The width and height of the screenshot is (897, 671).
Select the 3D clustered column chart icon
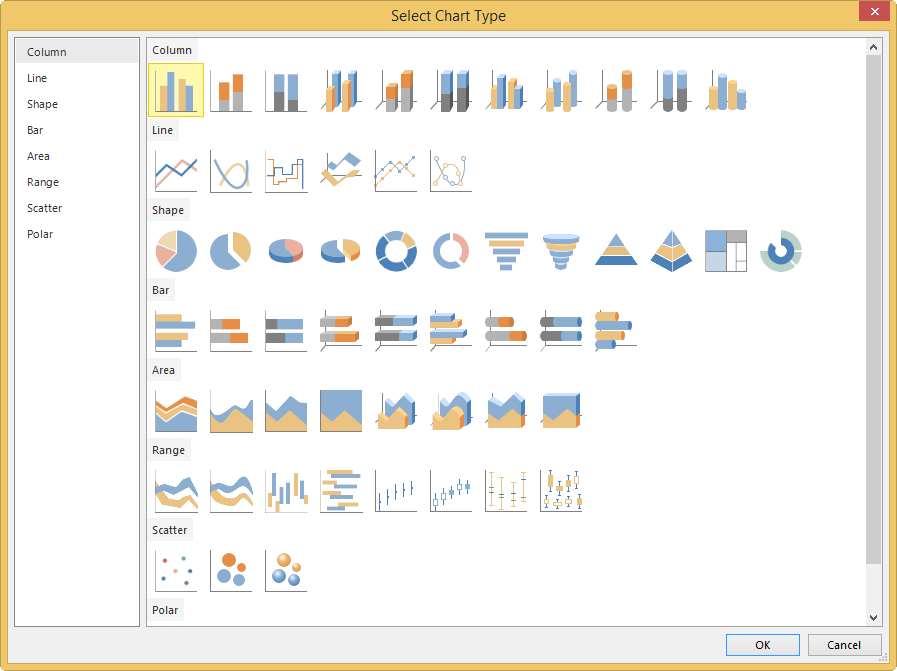pos(341,90)
